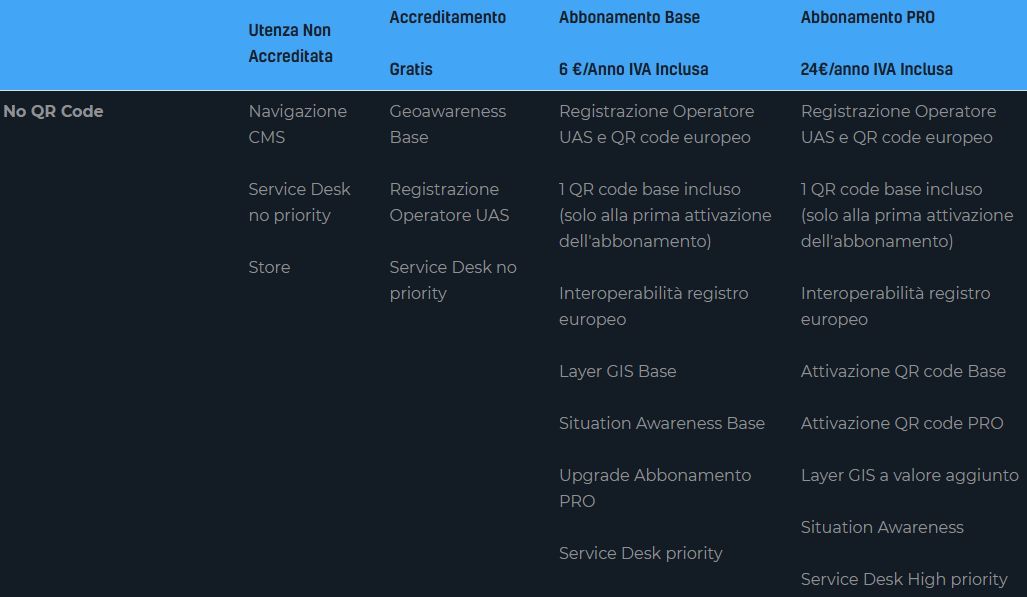1027x597 pixels.
Task: Select the No QR Code row label
Action: tap(53, 111)
